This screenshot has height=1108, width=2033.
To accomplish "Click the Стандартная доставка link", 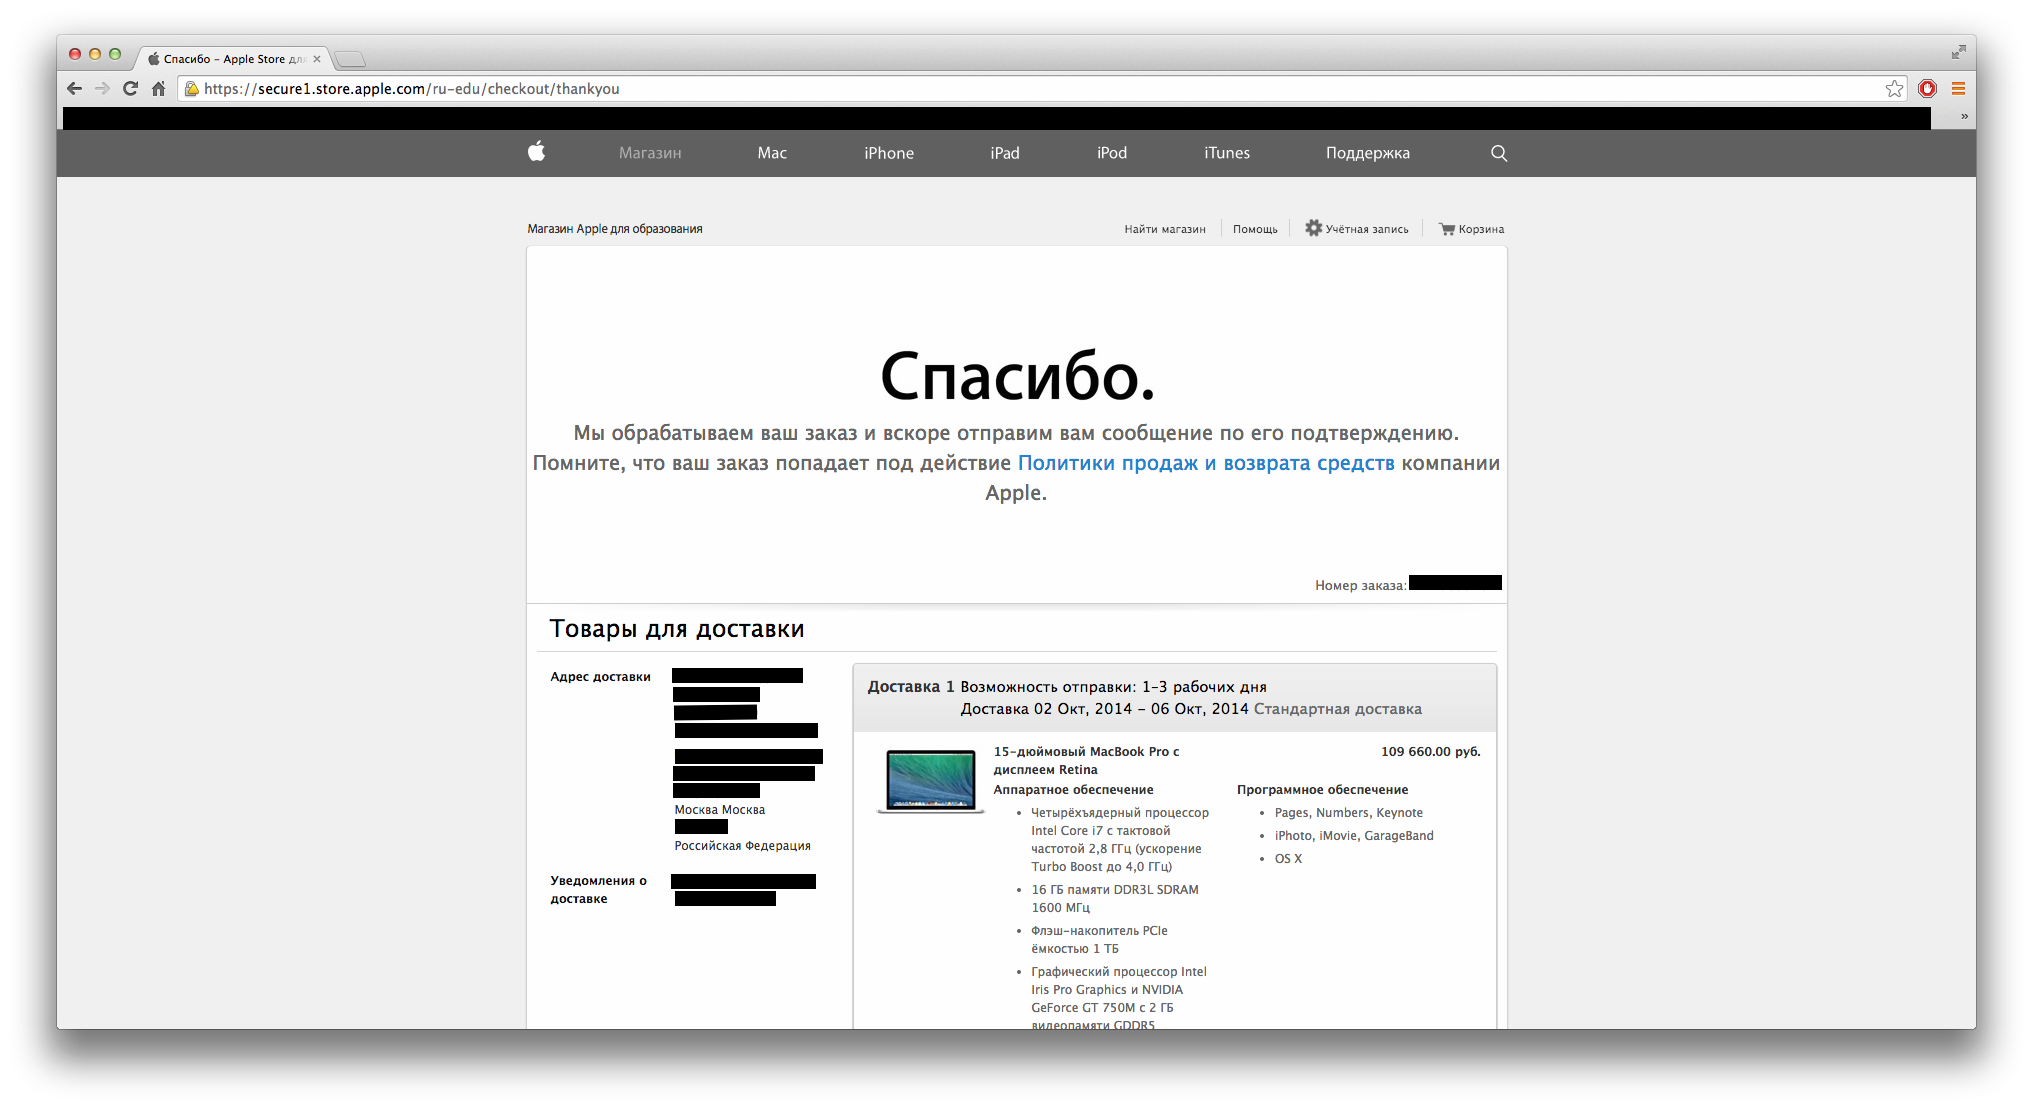I will coord(1338,709).
